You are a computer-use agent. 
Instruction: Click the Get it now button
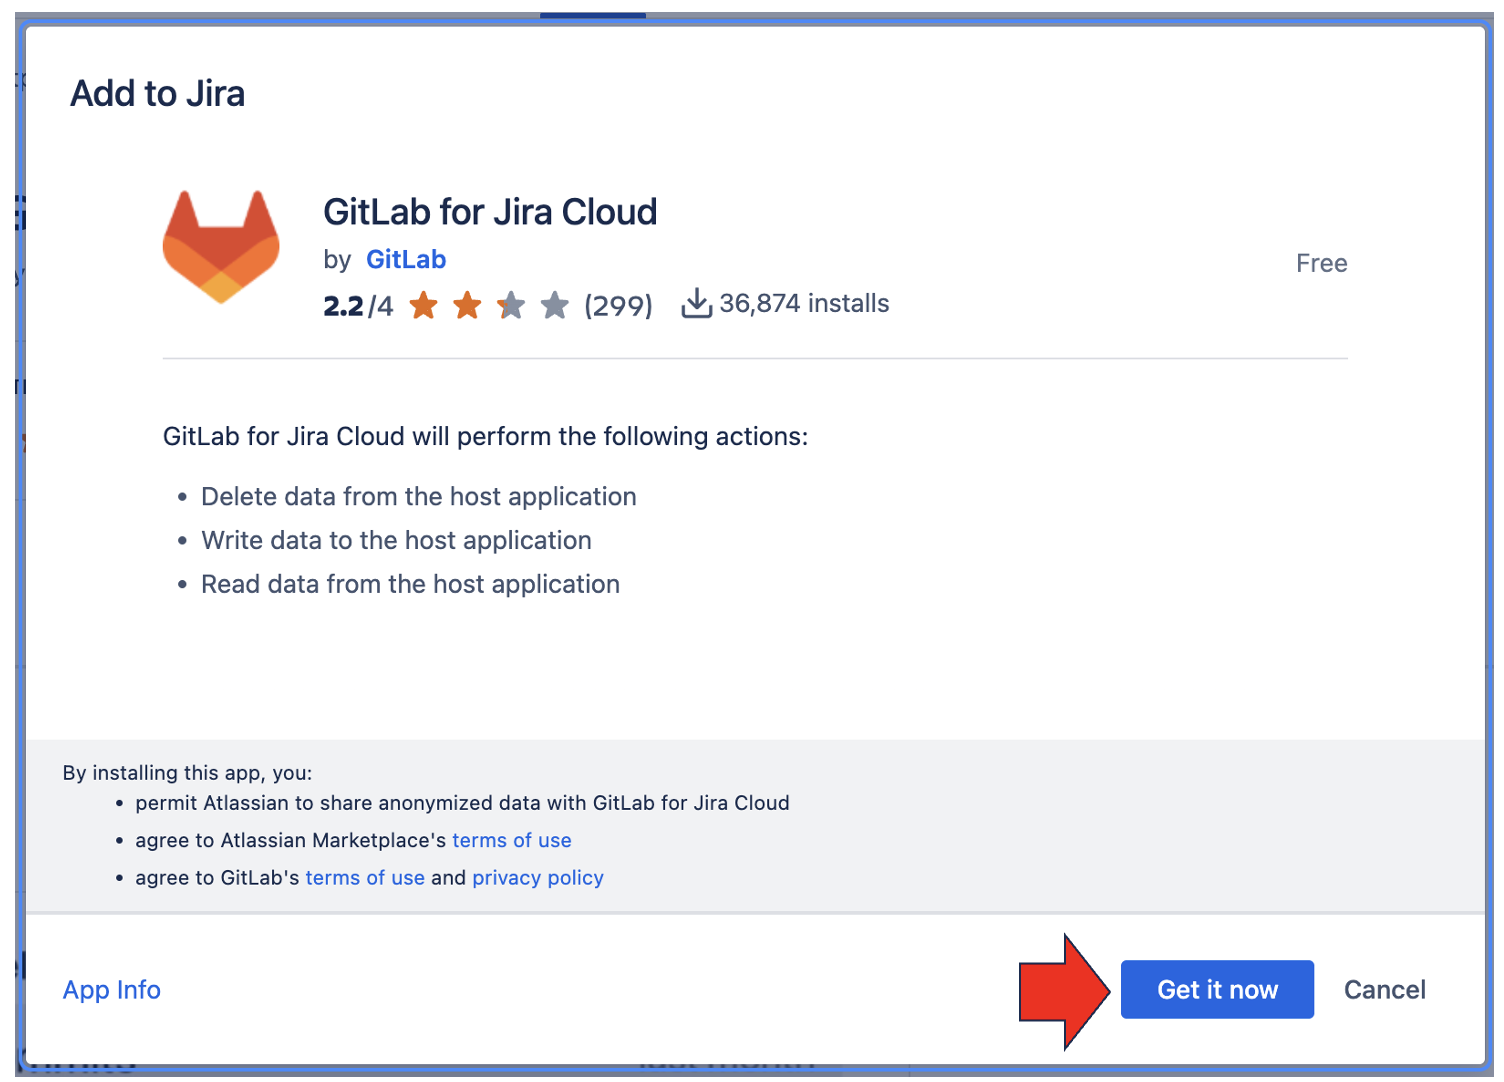click(1217, 989)
